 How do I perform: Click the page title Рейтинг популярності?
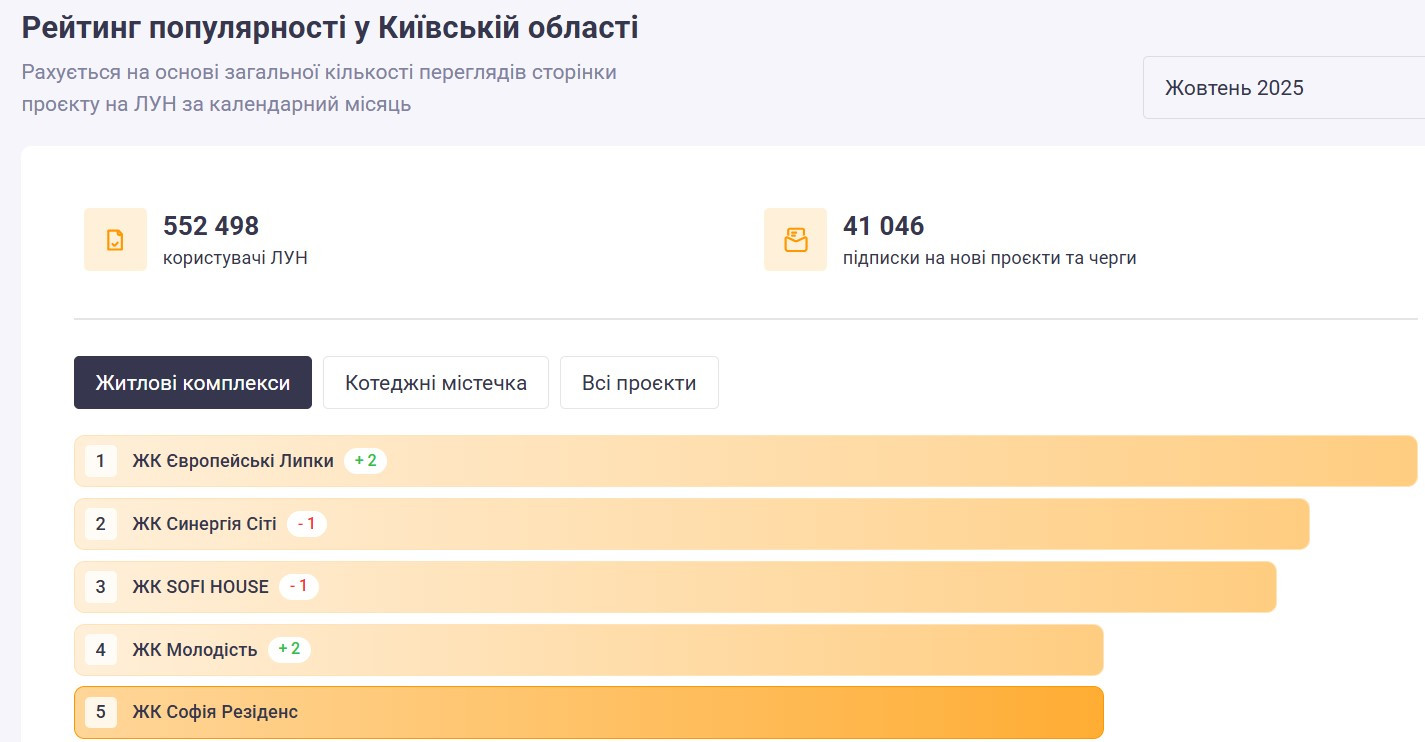pos(330,26)
